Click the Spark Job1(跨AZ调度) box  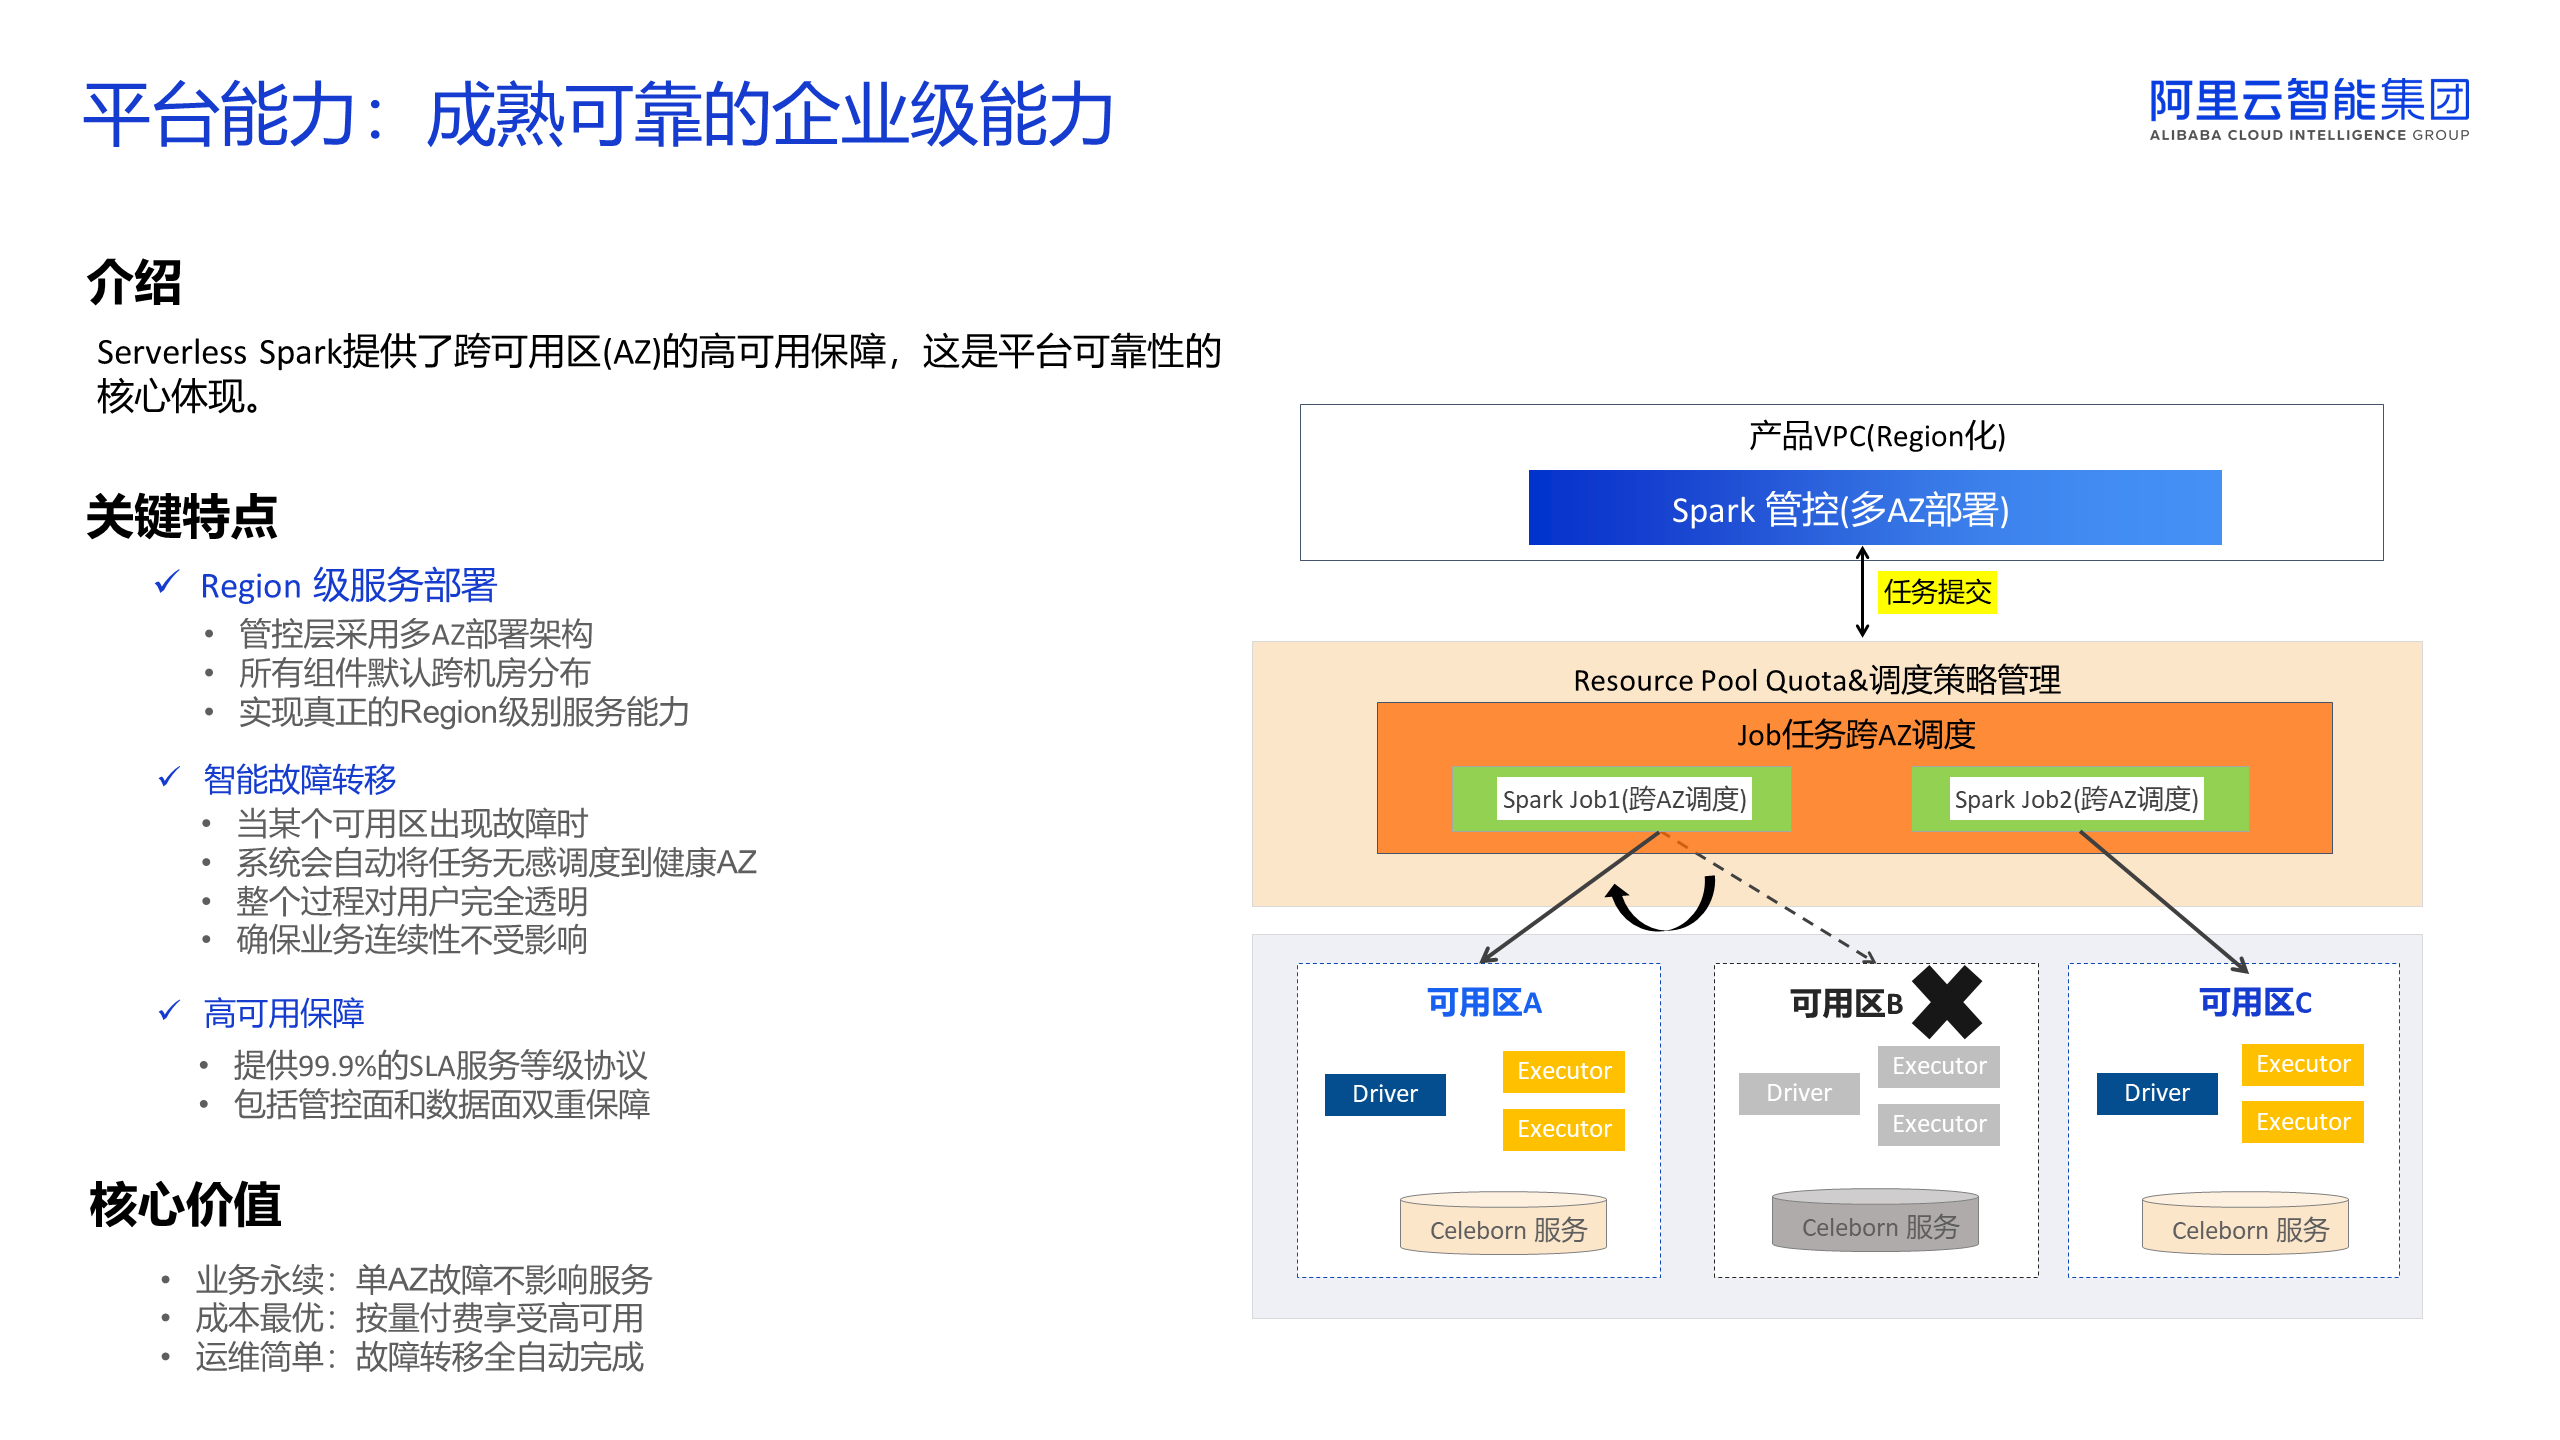pos(1622,799)
